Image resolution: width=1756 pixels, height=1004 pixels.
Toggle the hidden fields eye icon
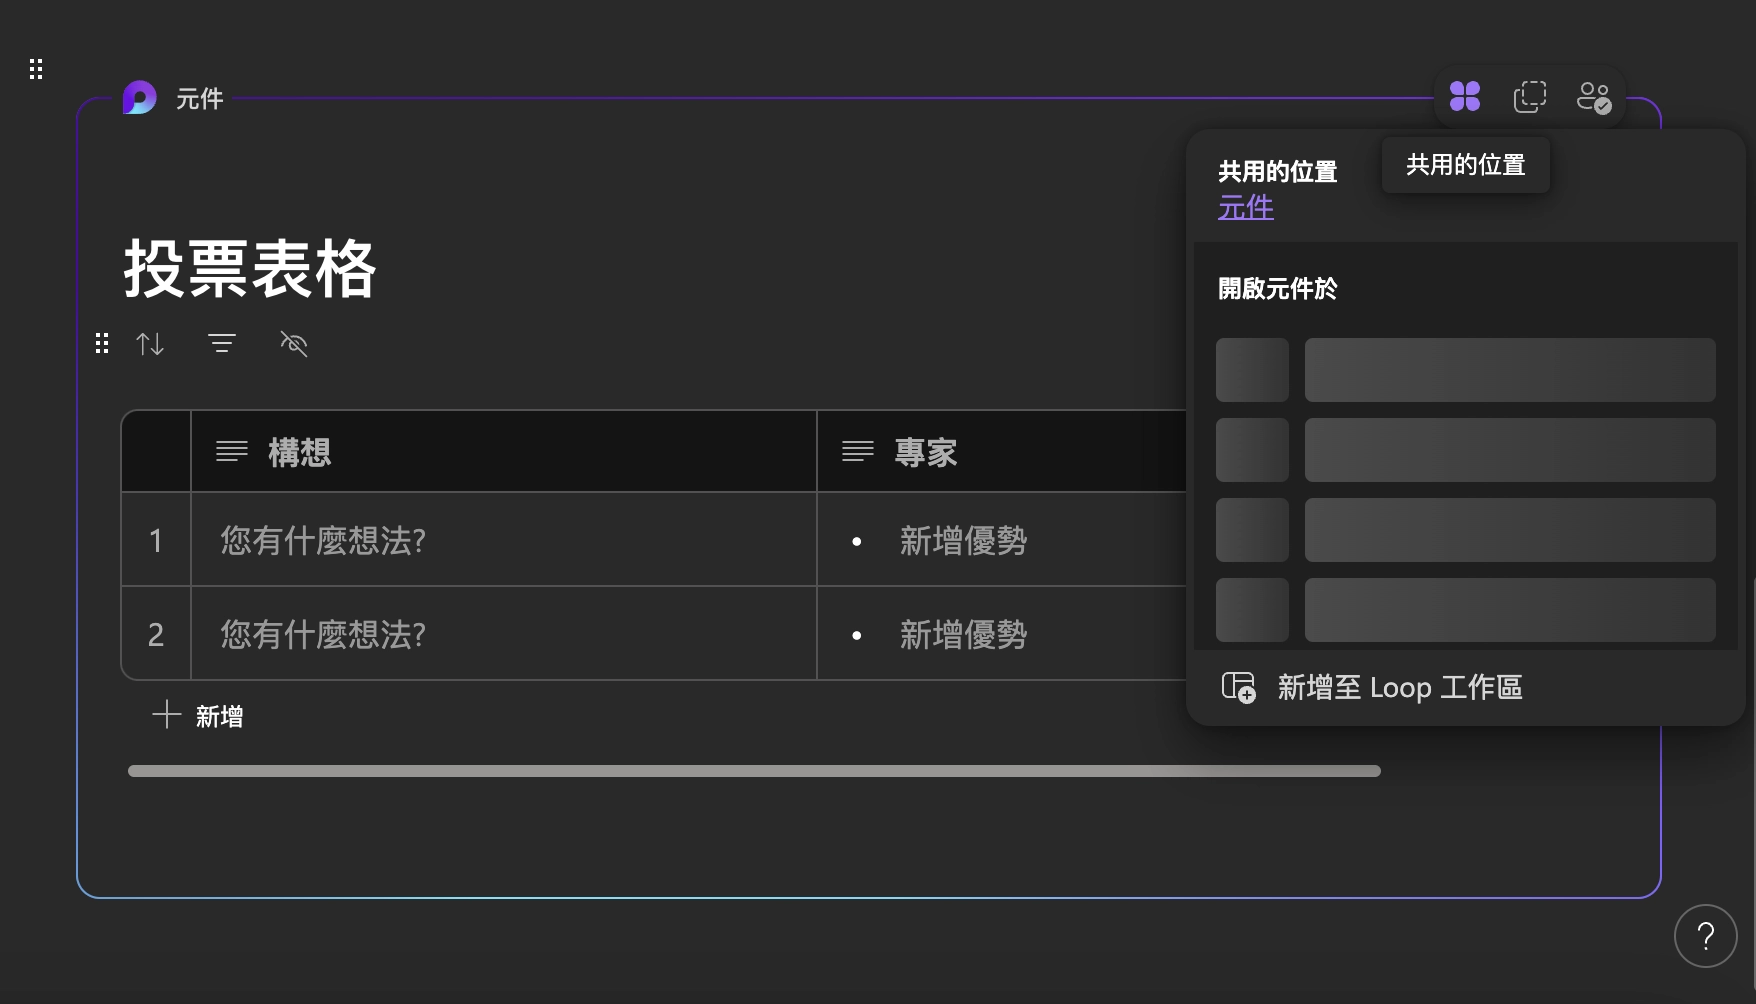pyautogui.click(x=294, y=344)
